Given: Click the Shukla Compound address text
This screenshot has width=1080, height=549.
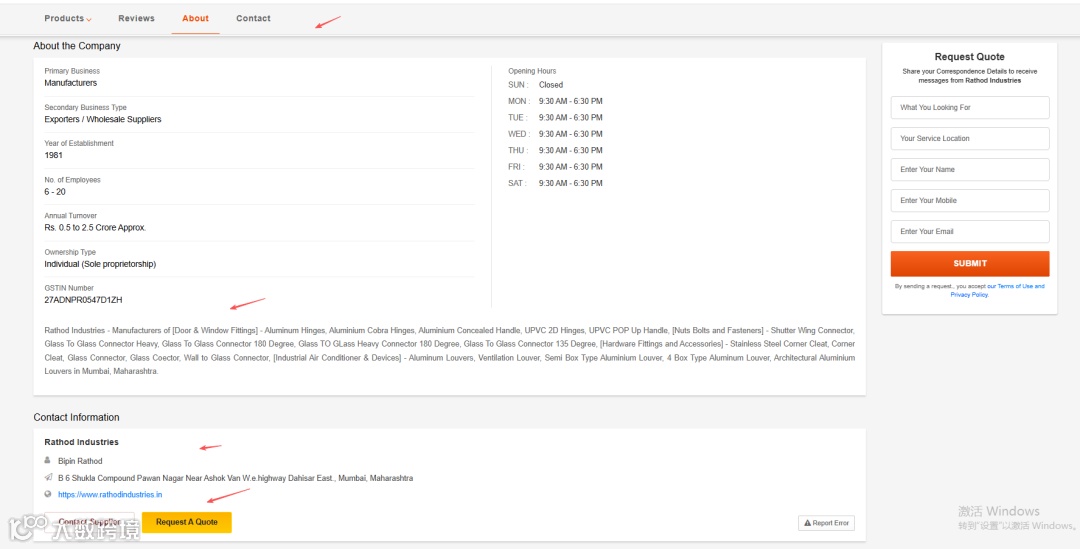Looking at the screenshot, I should click(x=236, y=478).
